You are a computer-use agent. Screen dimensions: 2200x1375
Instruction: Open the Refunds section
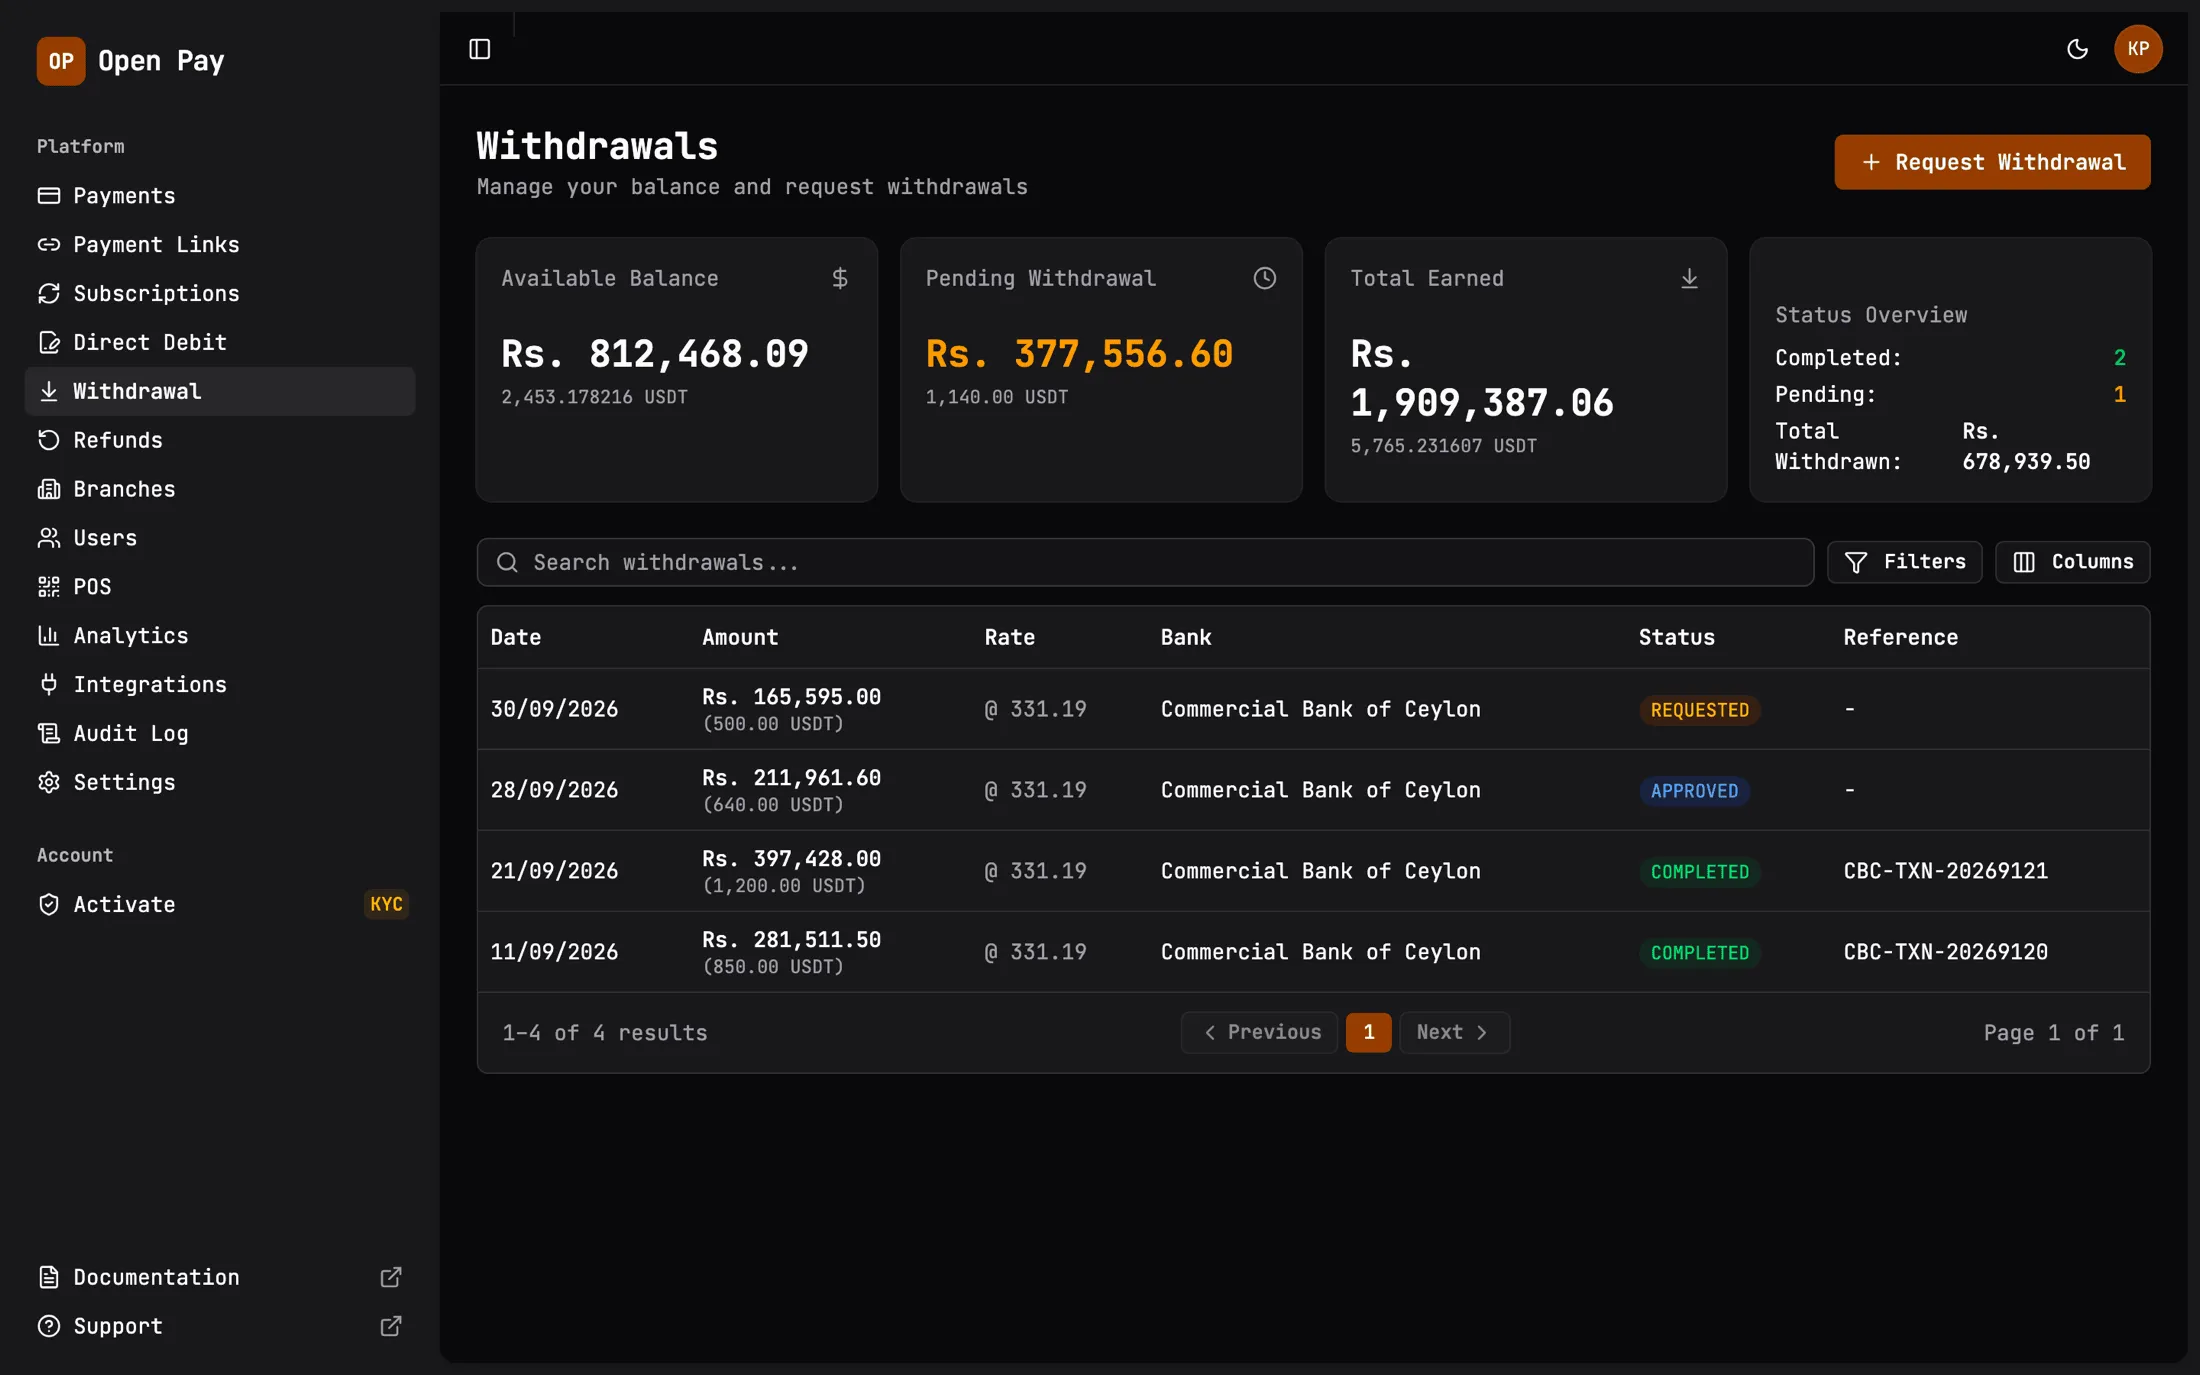(220, 440)
